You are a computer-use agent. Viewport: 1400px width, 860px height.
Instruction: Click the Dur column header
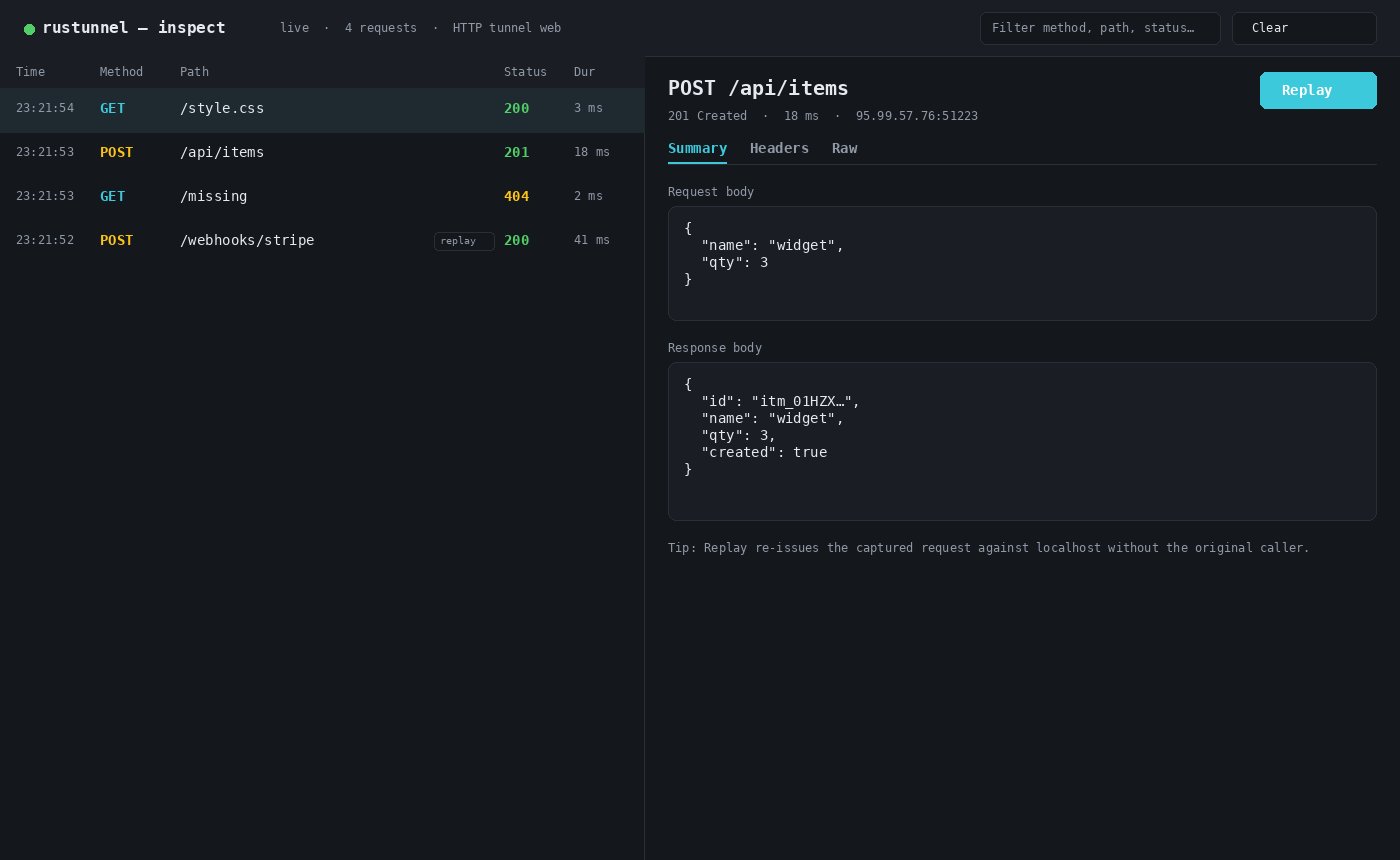(584, 72)
